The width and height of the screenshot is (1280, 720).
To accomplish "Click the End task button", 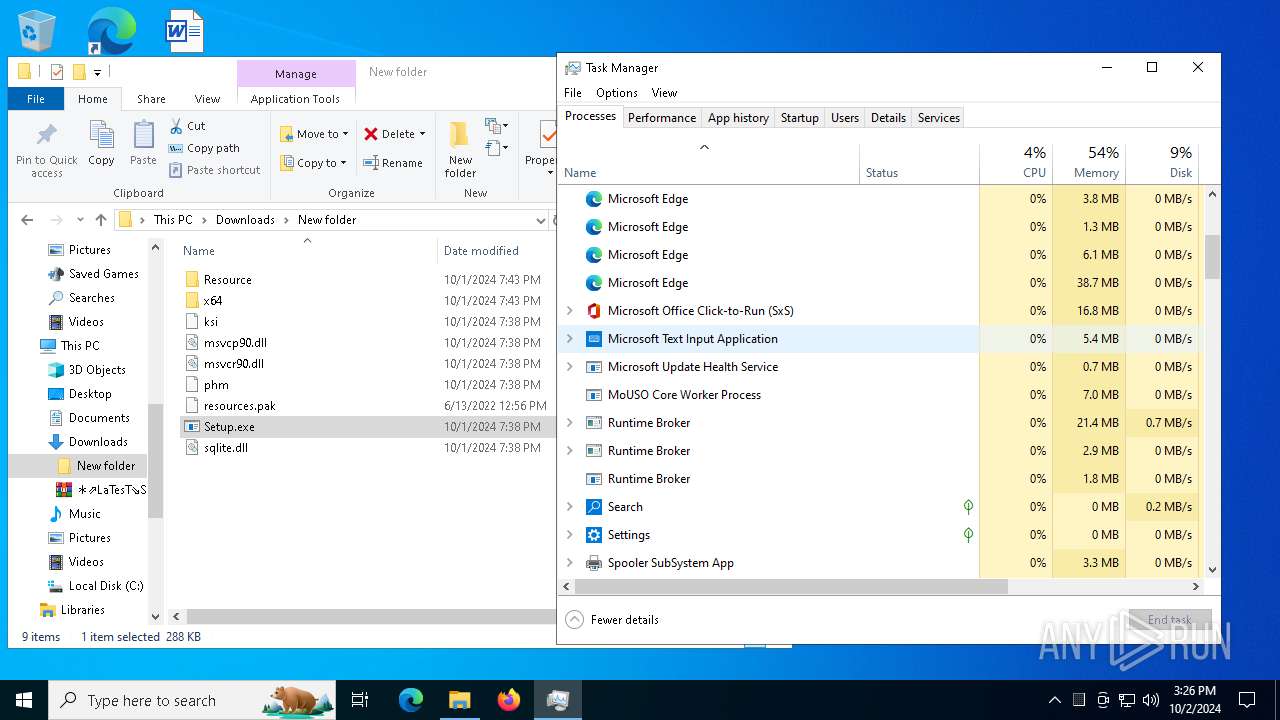I will [x=1170, y=620].
